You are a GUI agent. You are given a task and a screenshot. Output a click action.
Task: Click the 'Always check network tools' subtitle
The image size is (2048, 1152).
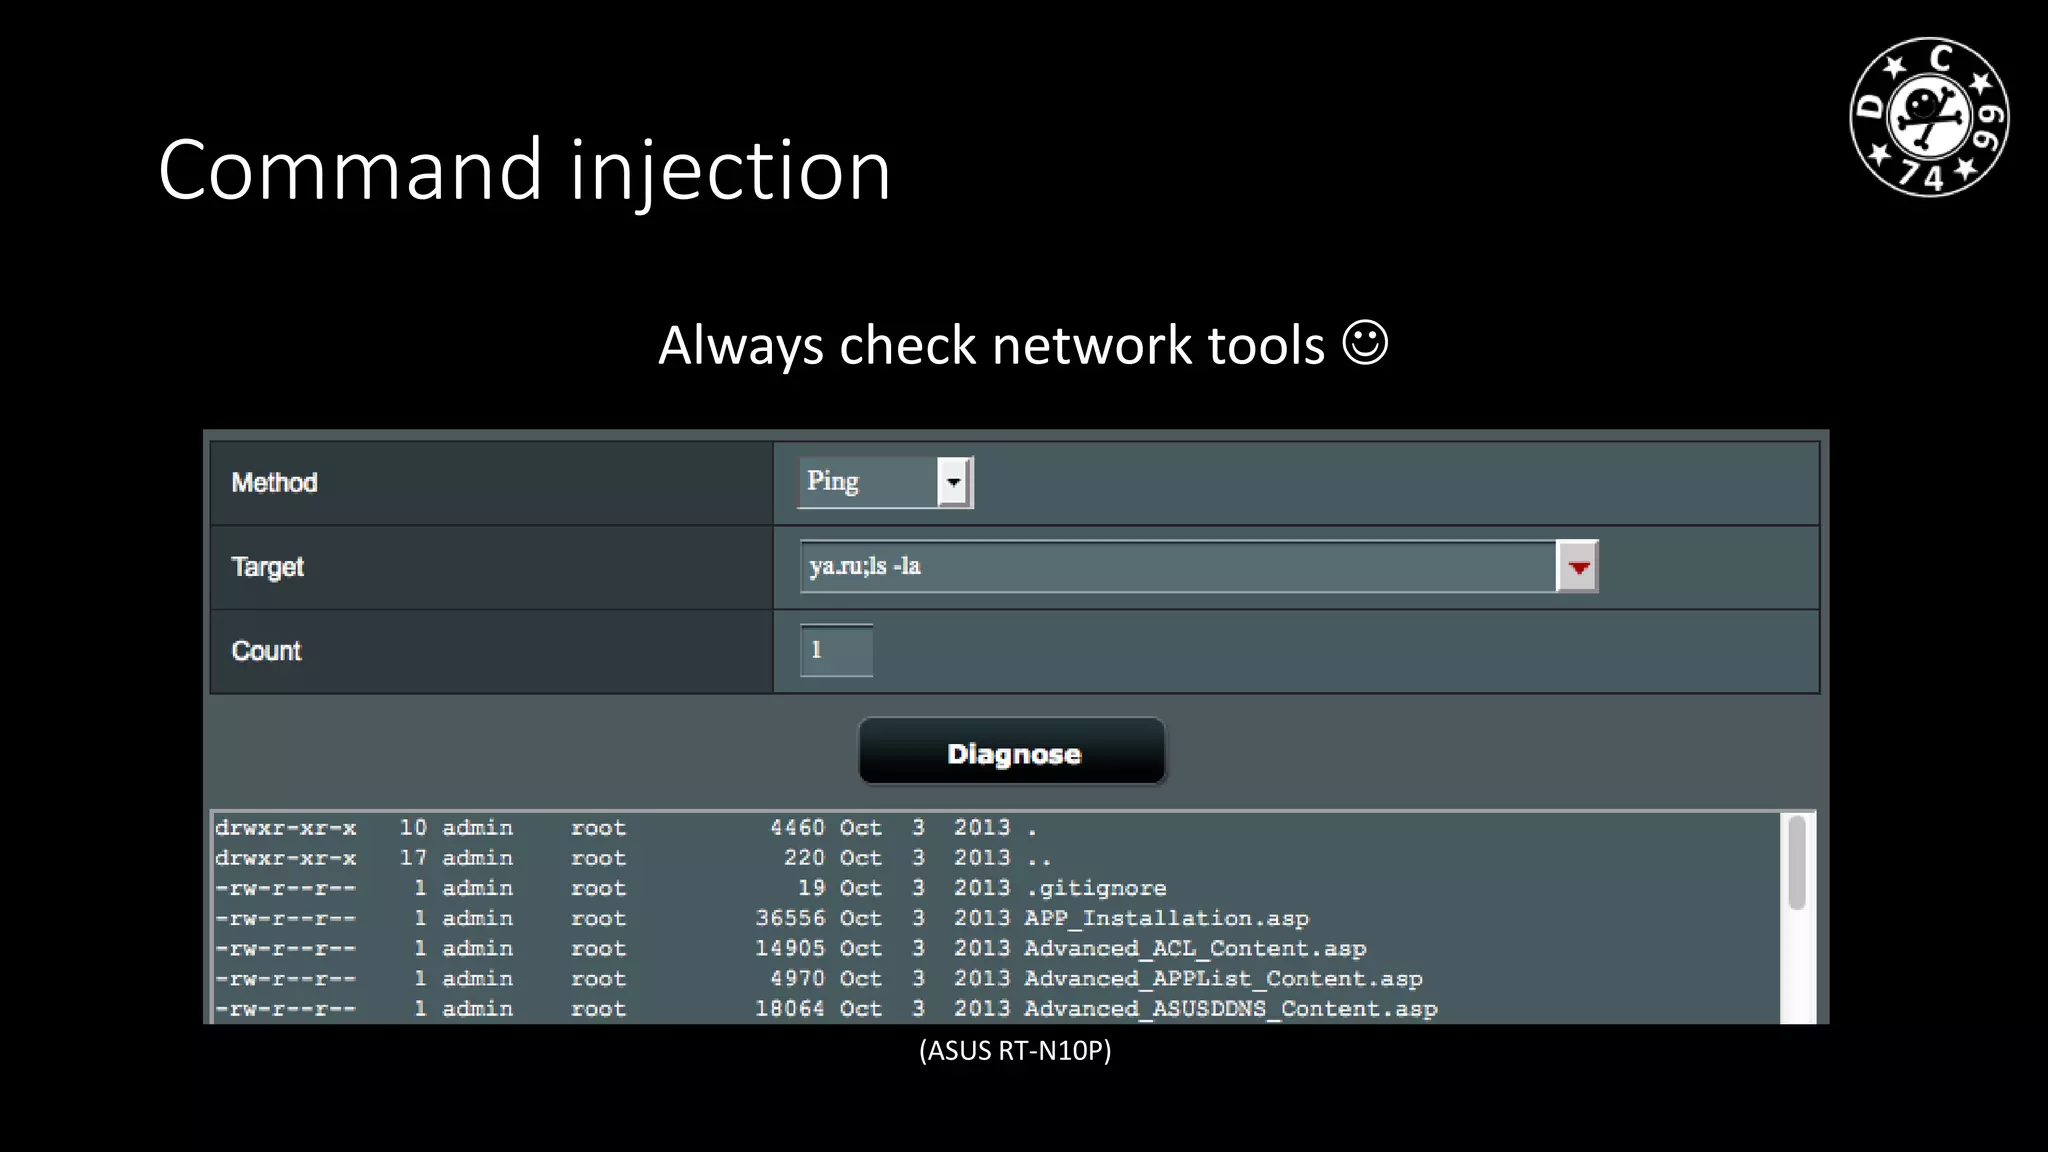tap(1023, 345)
